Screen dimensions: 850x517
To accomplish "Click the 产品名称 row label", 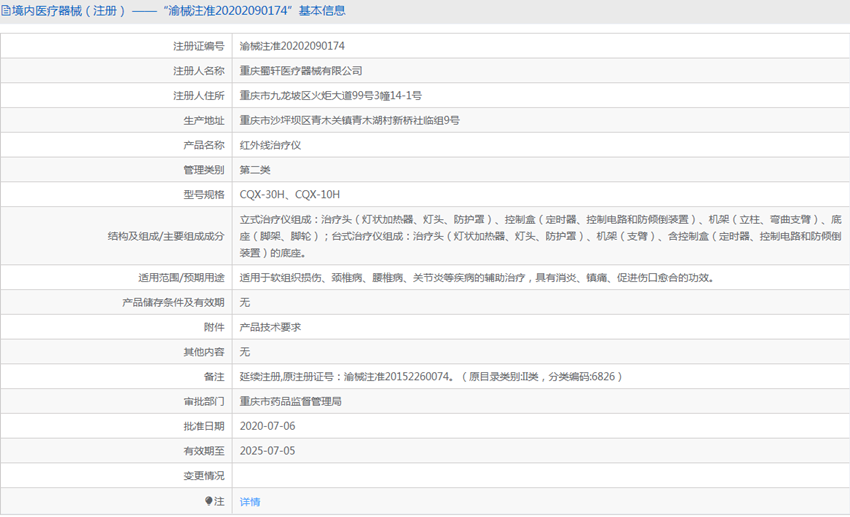I will tap(204, 145).
